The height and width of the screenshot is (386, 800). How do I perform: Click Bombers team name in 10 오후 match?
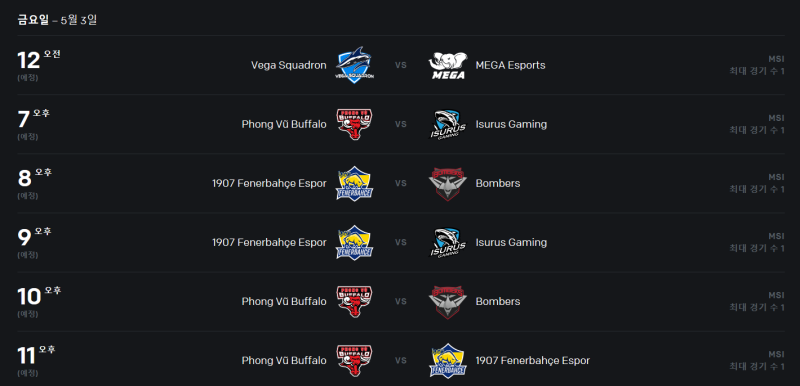pyautogui.click(x=498, y=302)
